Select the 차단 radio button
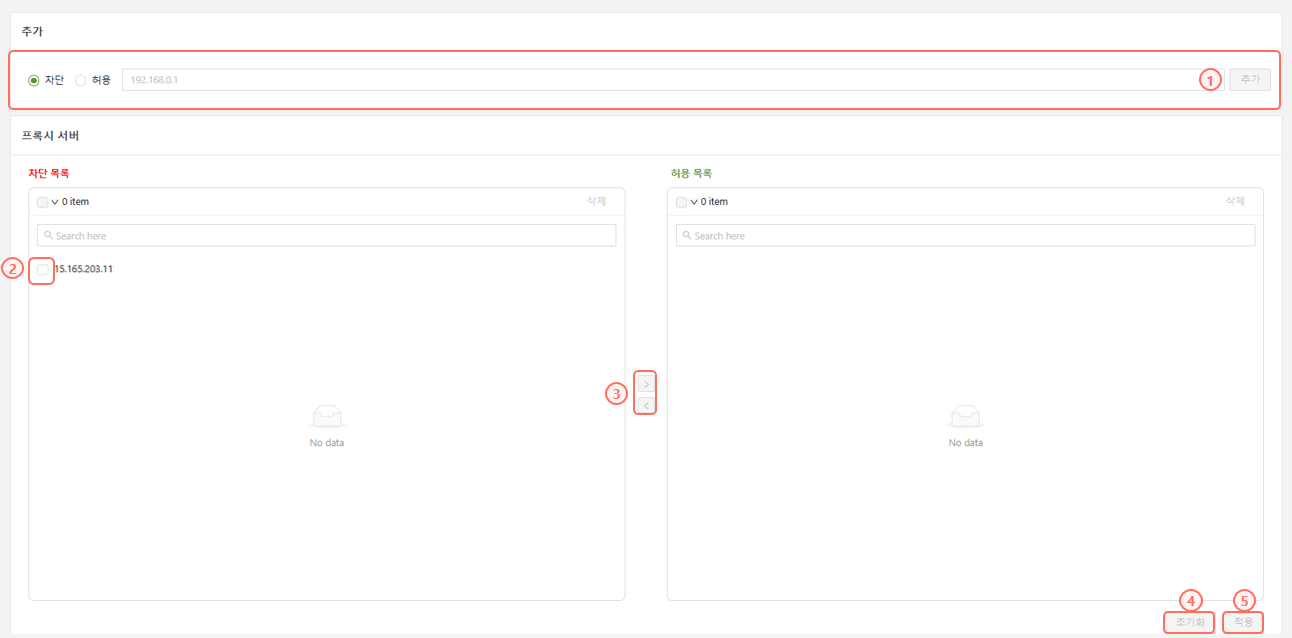This screenshot has width=1292, height=638. (x=34, y=80)
